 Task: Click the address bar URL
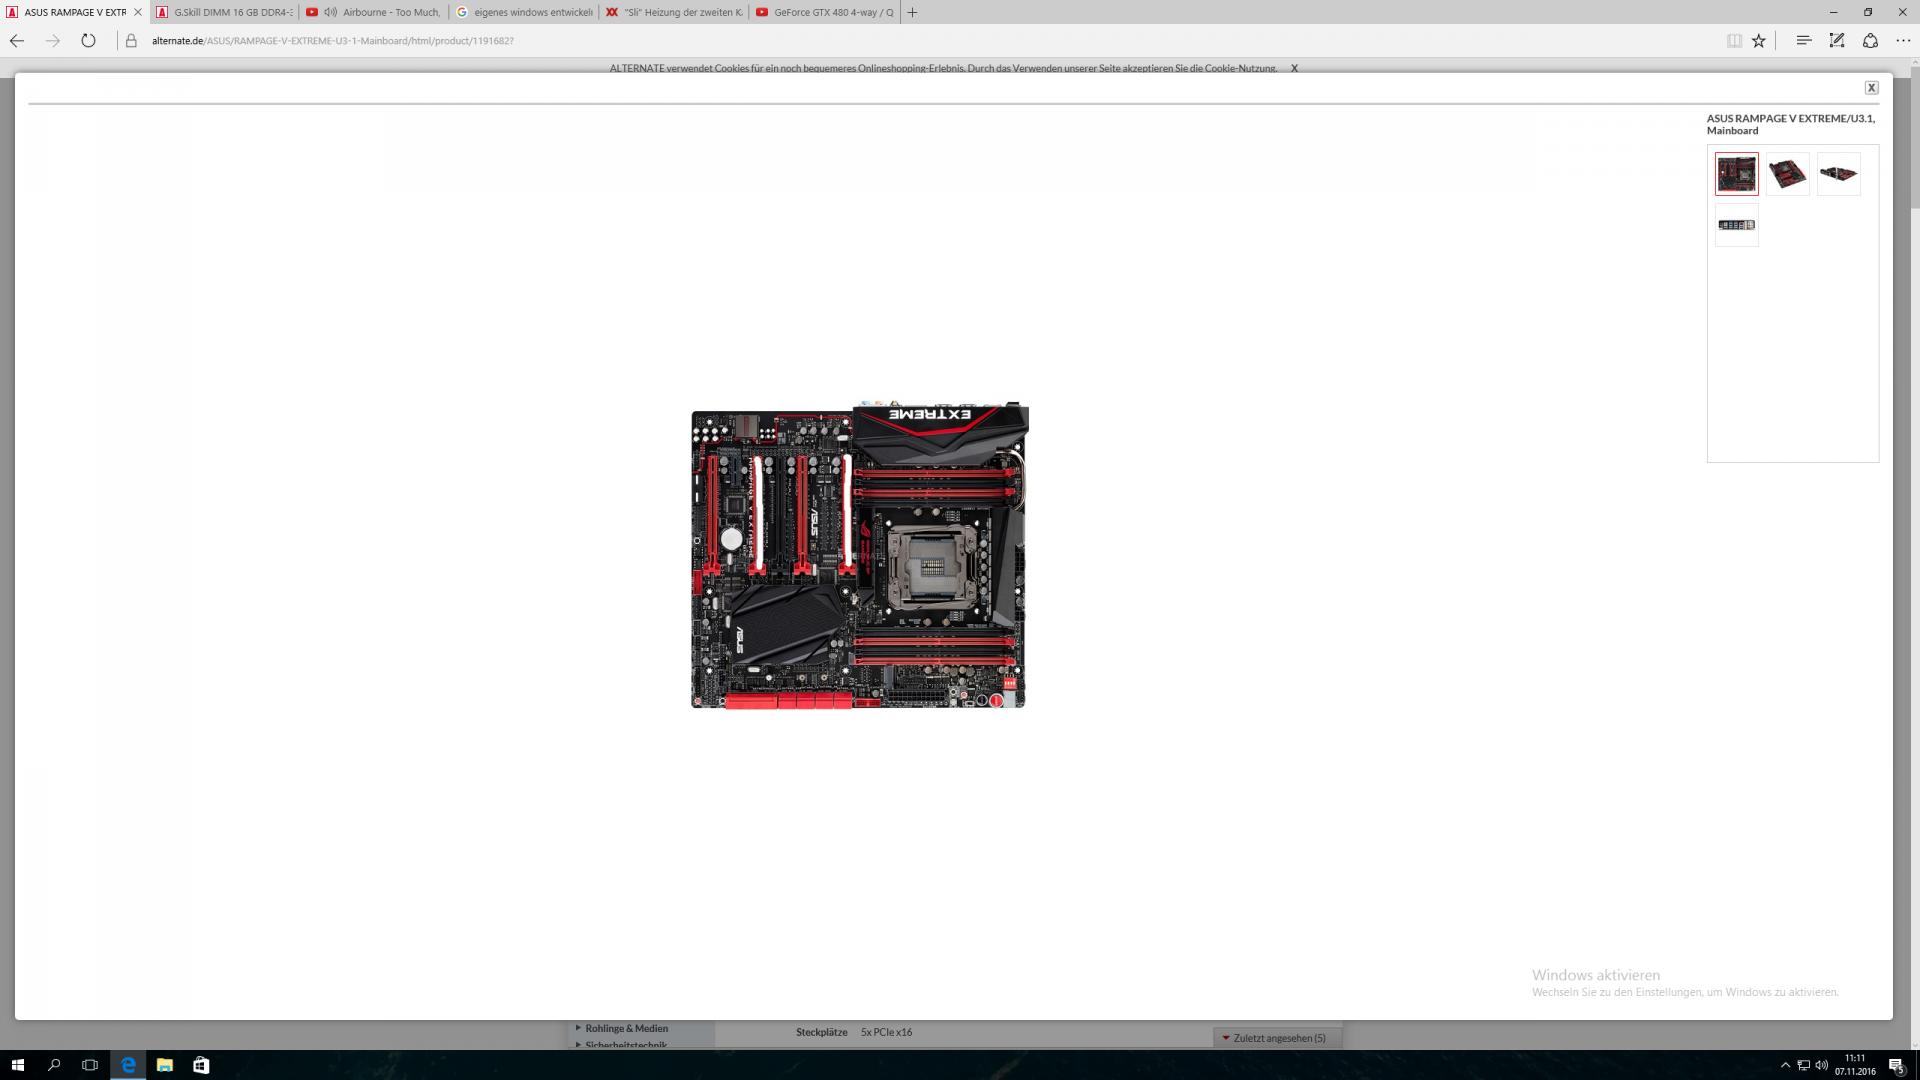tap(332, 41)
